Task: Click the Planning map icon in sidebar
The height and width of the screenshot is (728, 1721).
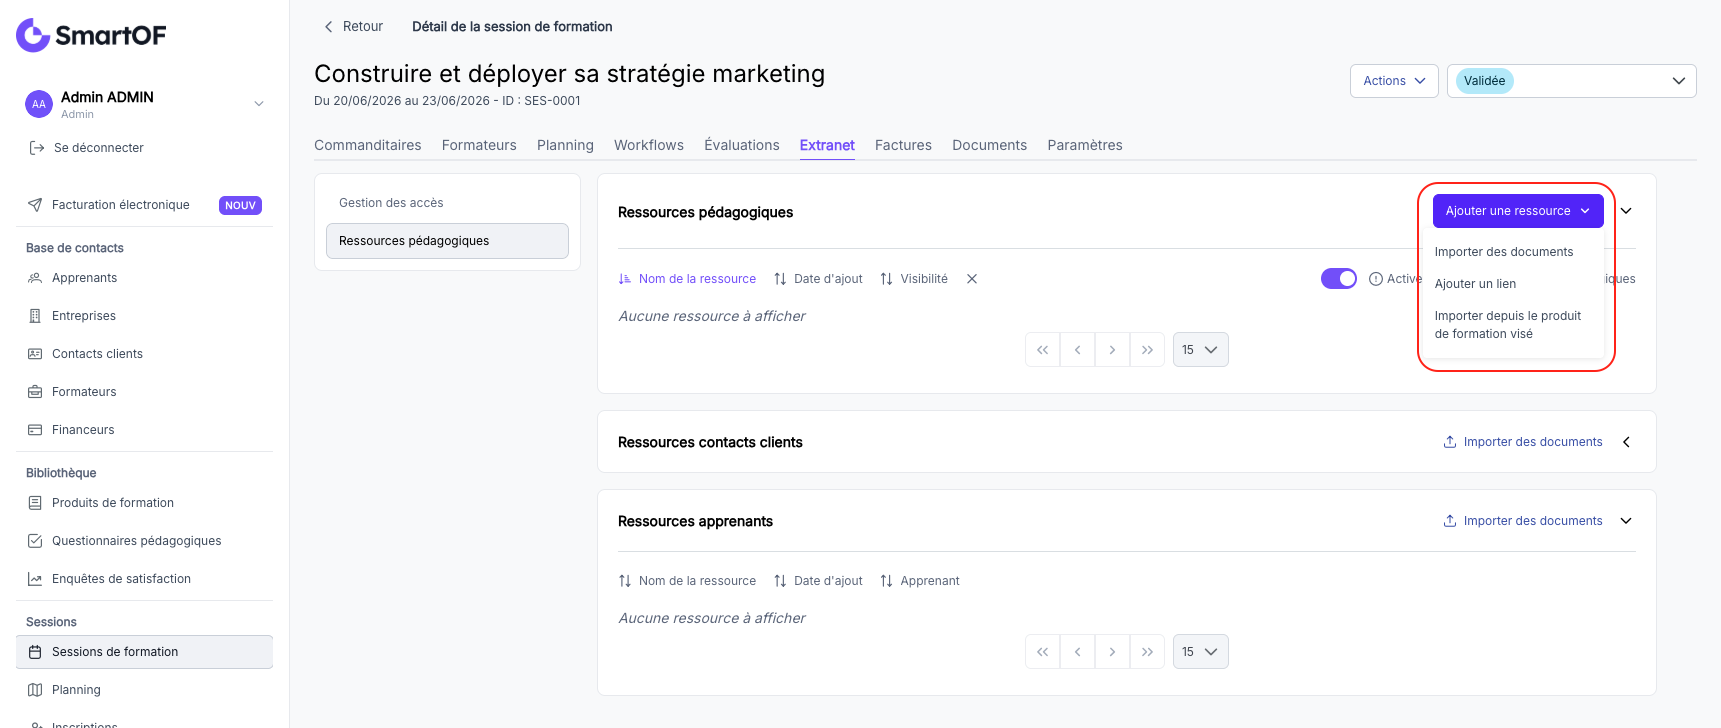Action: pos(35,690)
